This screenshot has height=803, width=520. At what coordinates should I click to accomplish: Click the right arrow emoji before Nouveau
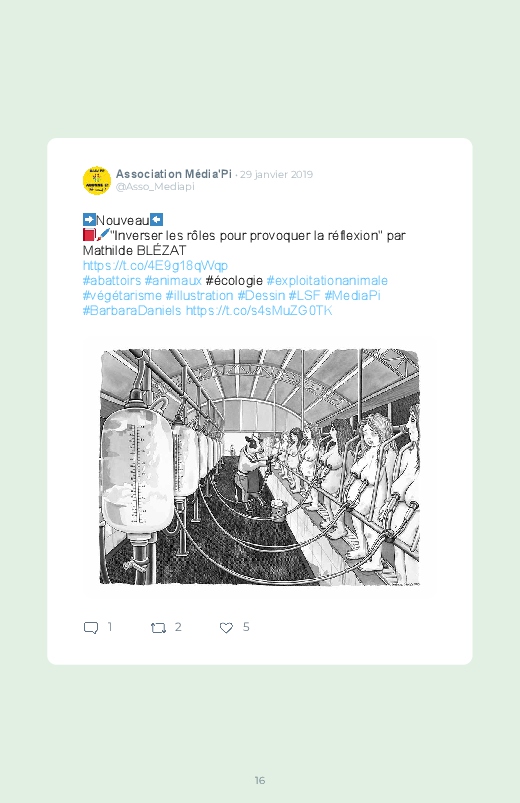(89, 220)
